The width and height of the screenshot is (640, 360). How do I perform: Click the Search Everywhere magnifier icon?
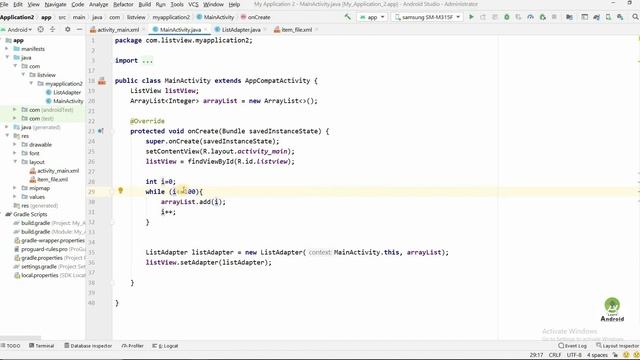(x=635, y=17)
